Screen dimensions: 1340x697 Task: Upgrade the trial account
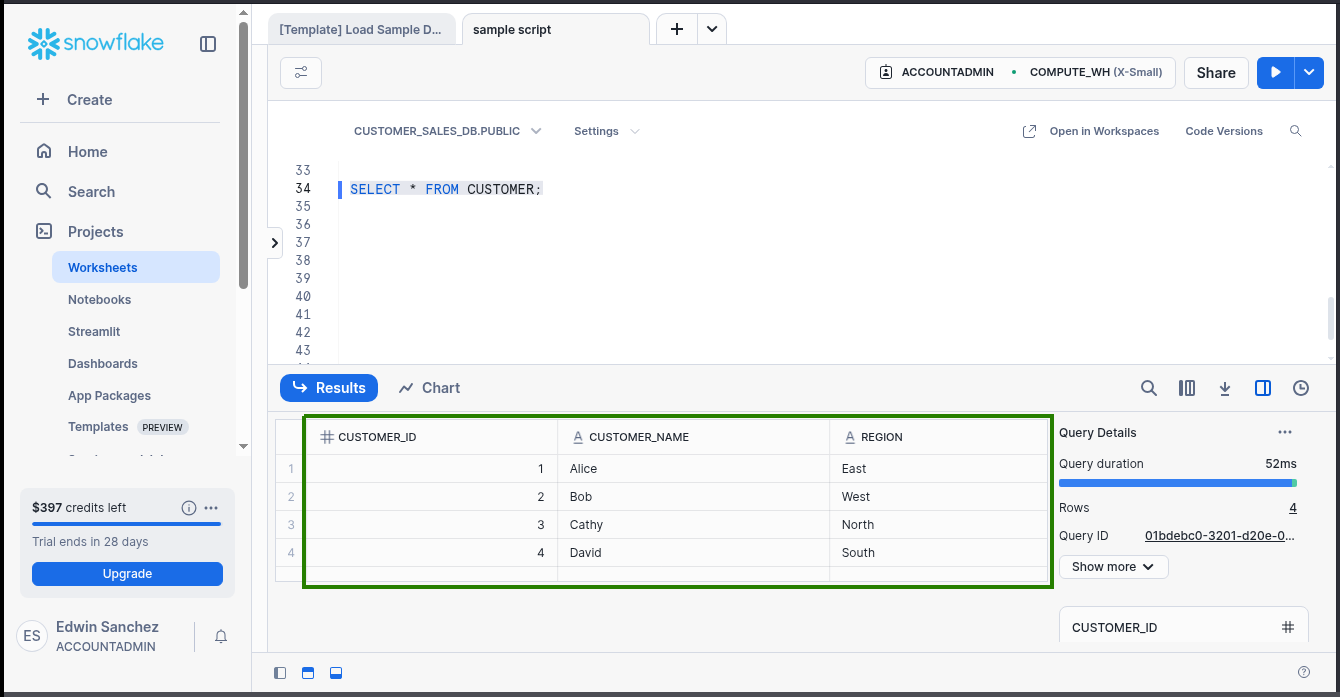point(127,573)
